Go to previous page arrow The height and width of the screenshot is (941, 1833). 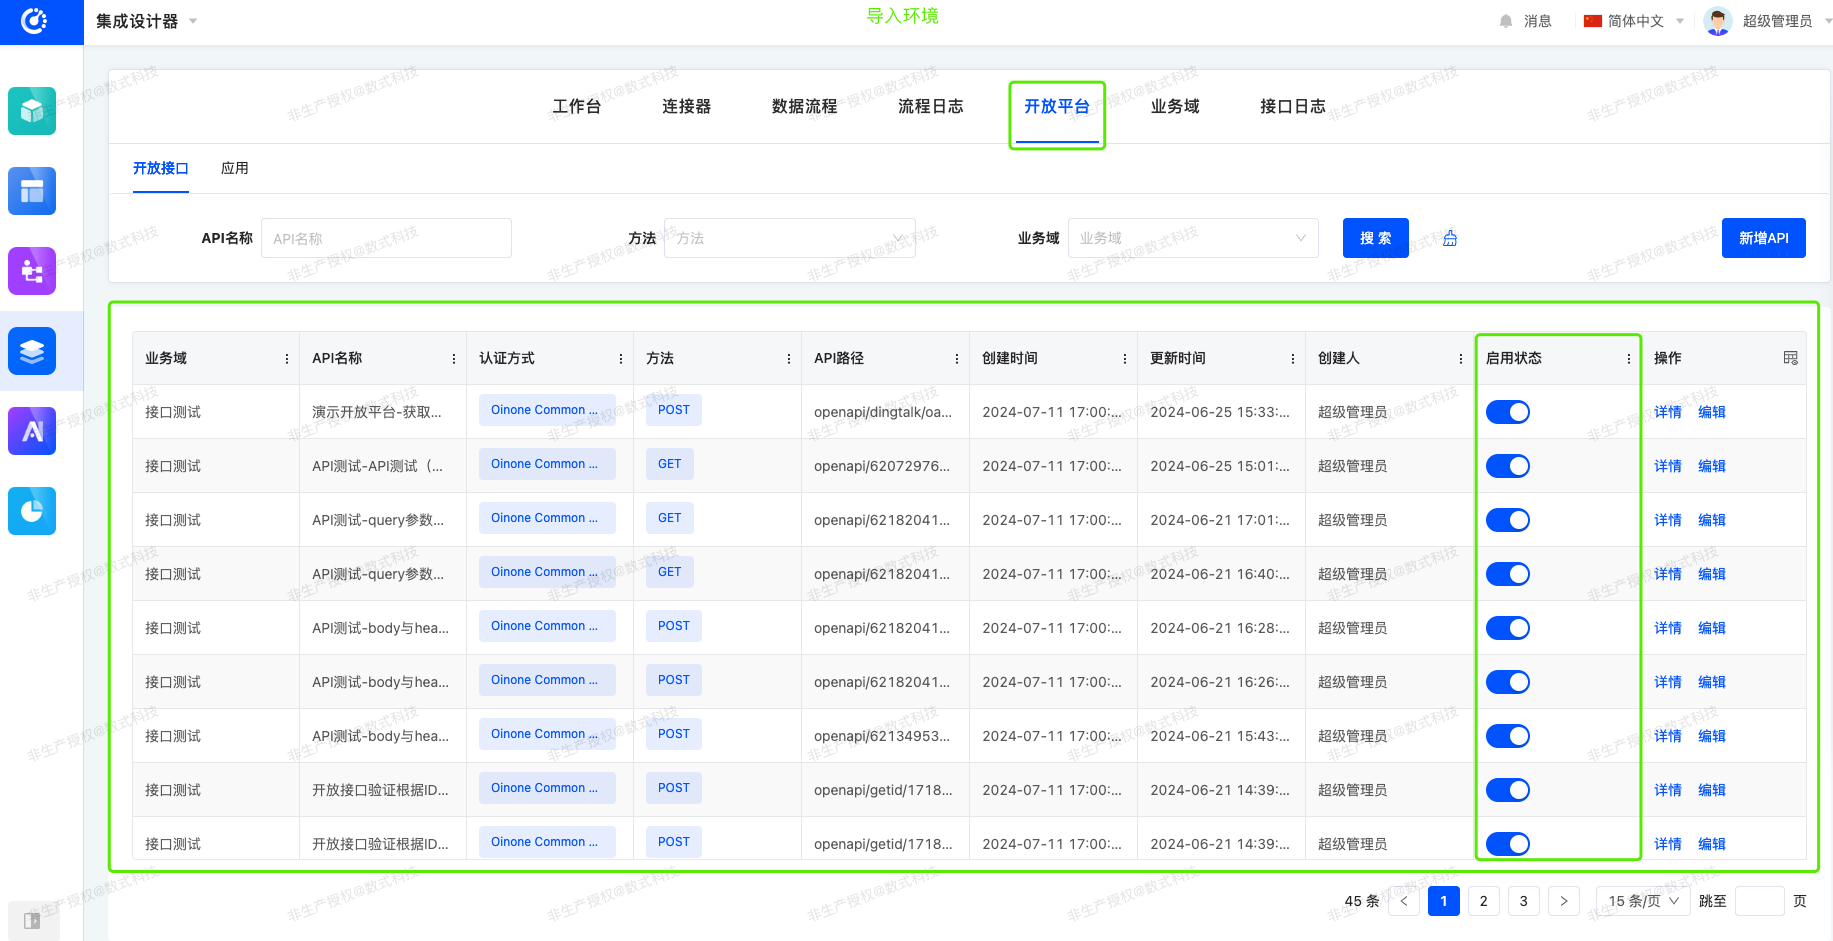tap(1404, 901)
